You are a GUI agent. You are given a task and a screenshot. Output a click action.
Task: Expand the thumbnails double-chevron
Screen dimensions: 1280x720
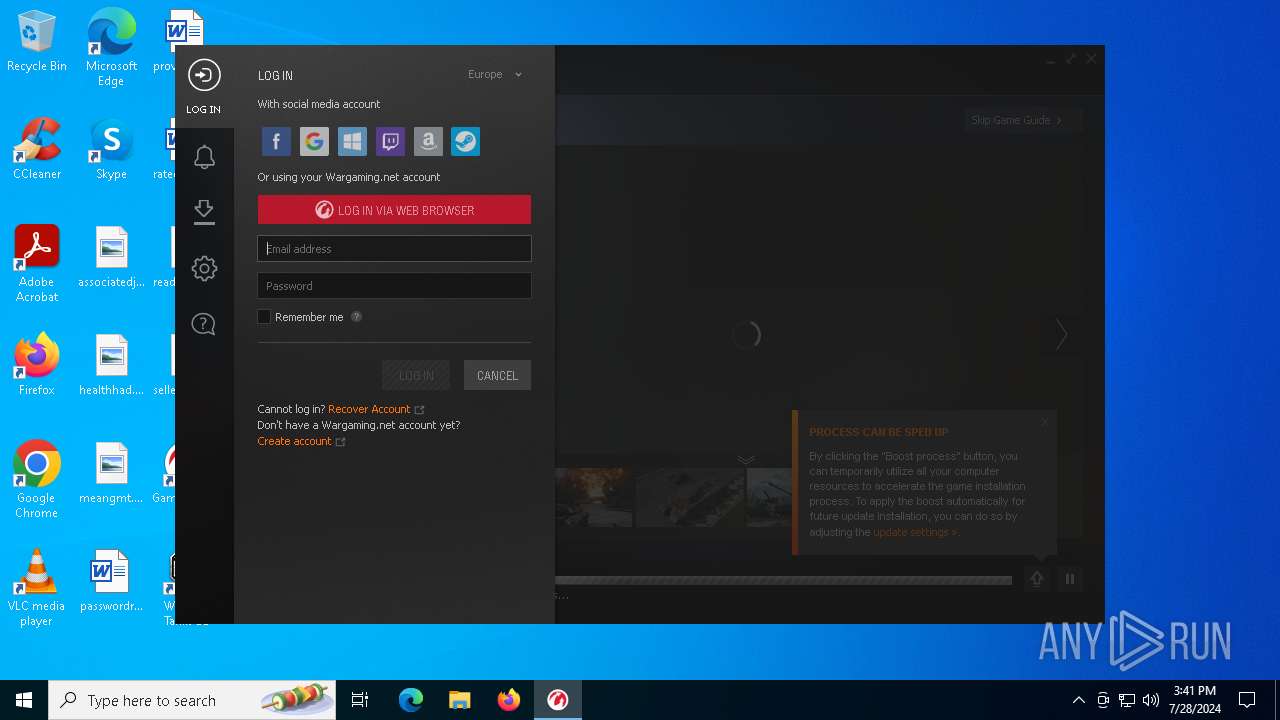tap(746, 460)
